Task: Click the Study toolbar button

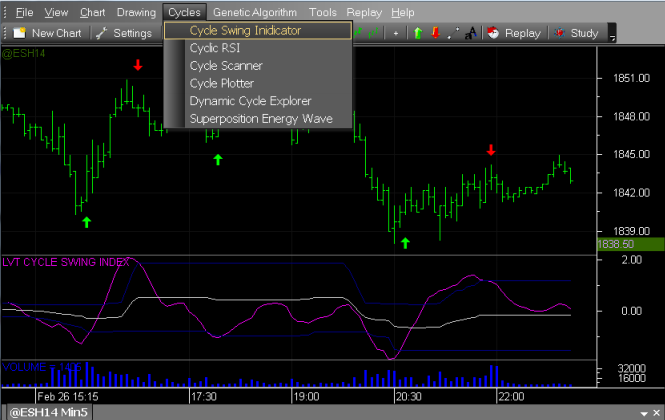Action: [x=576, y=33]
